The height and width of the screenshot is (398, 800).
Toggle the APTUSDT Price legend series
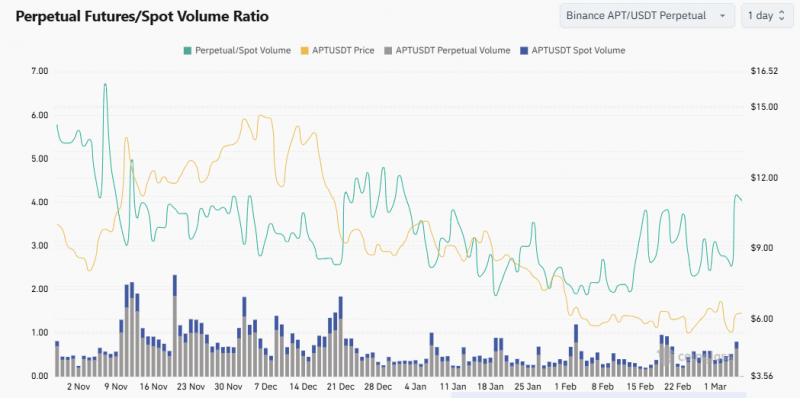[337, 51]
